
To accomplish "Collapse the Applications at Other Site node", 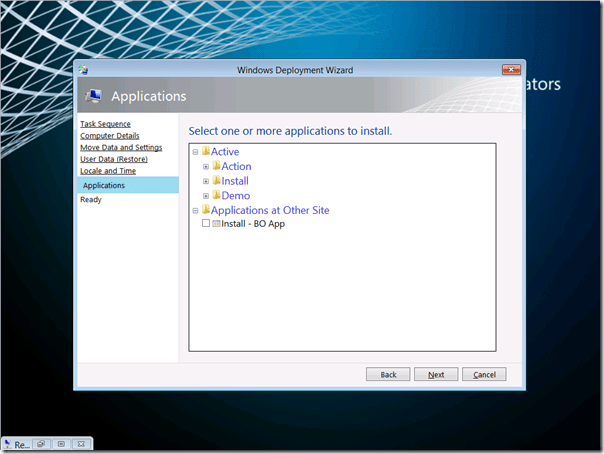I will pos(196,211).
